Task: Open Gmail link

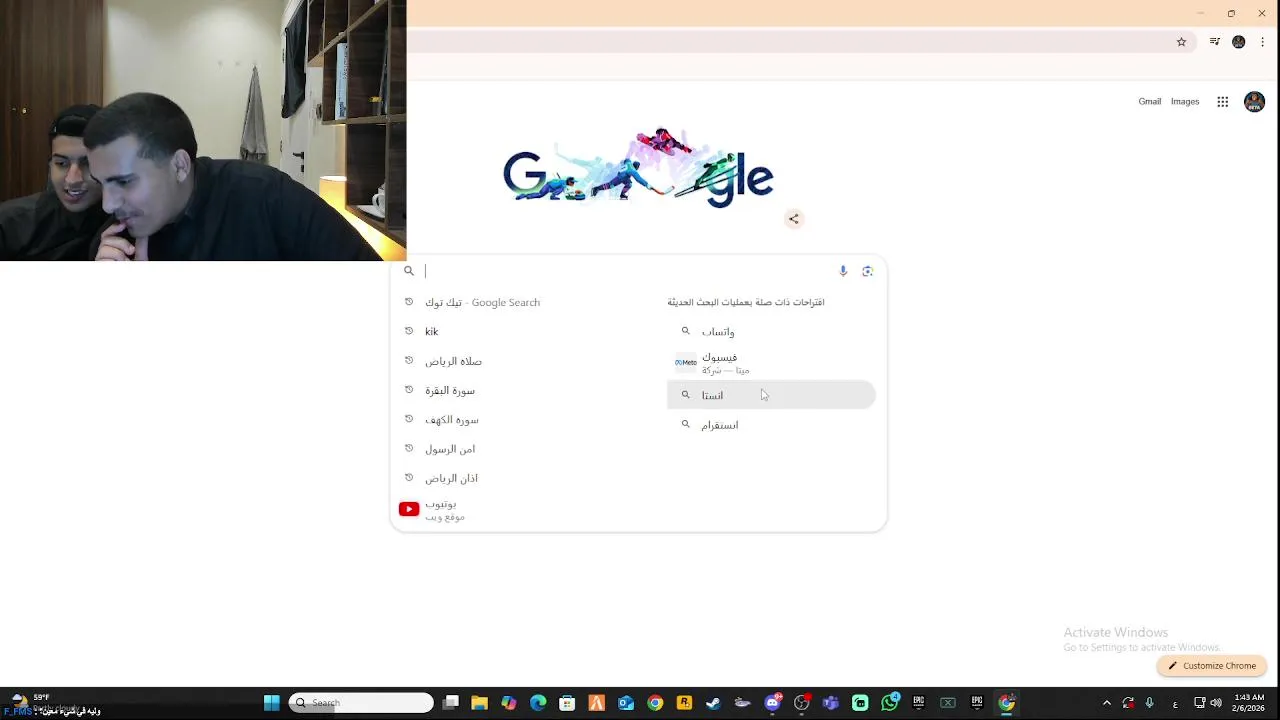Action: [x=1150, y=101]
